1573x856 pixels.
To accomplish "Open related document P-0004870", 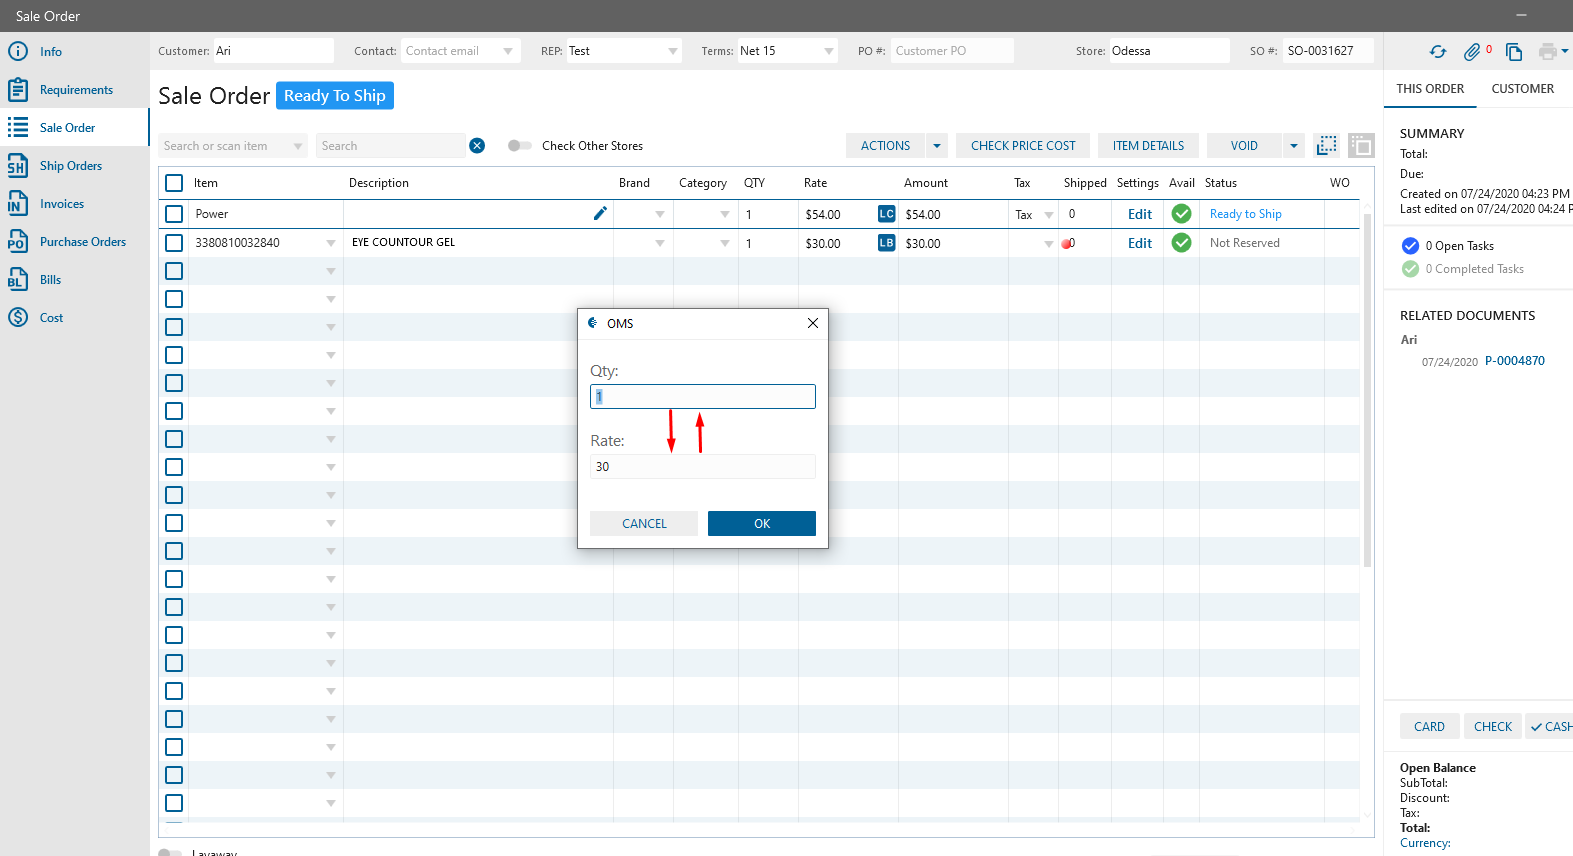I will click(1515, 361).
